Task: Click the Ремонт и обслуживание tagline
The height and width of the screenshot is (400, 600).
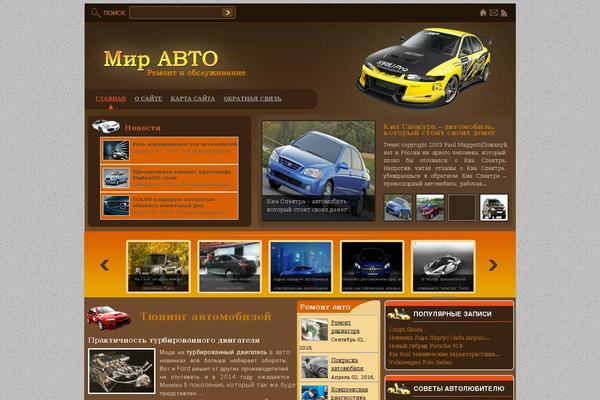Action: 196,73
